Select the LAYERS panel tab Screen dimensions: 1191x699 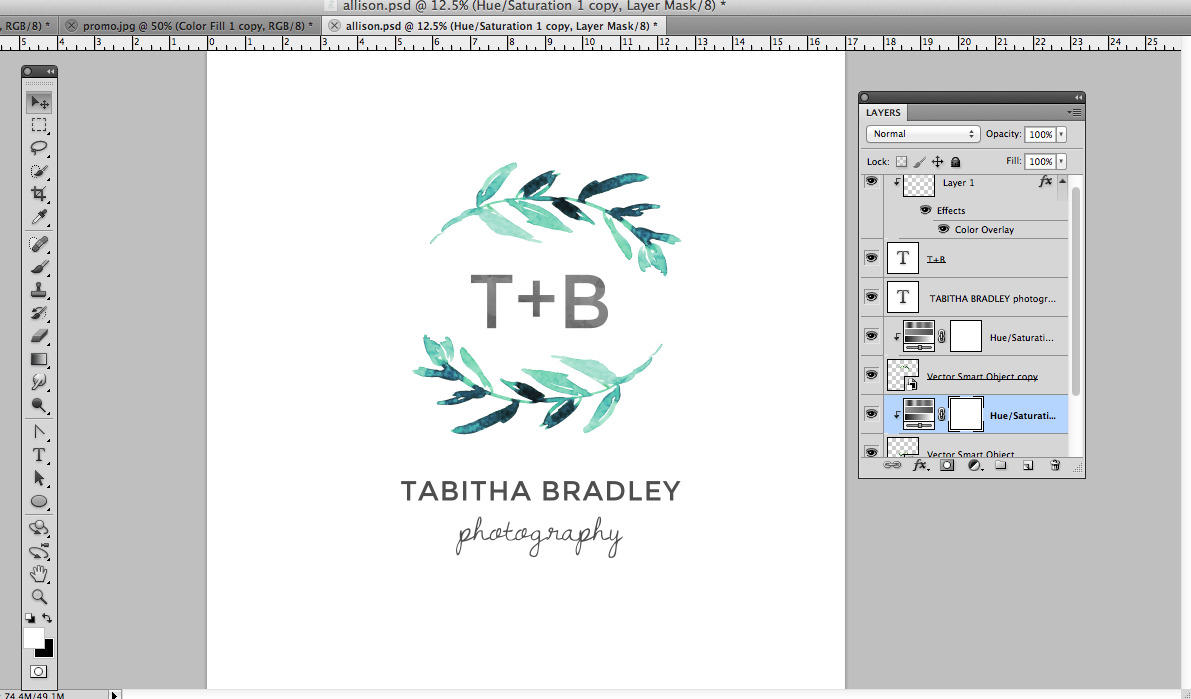tap(883, 112)
